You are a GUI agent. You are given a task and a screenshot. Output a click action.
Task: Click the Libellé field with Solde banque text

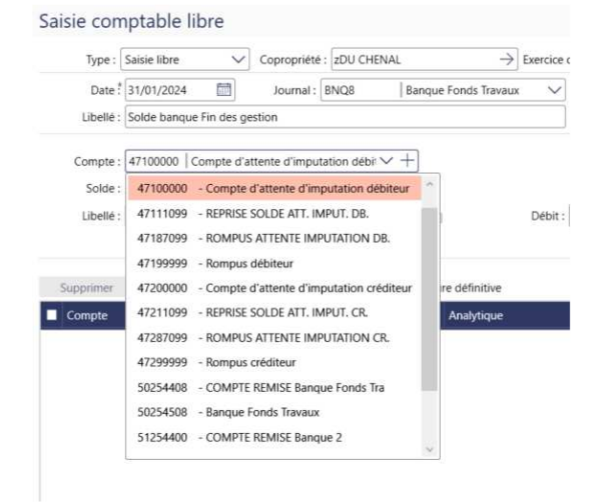pos(344,116)
